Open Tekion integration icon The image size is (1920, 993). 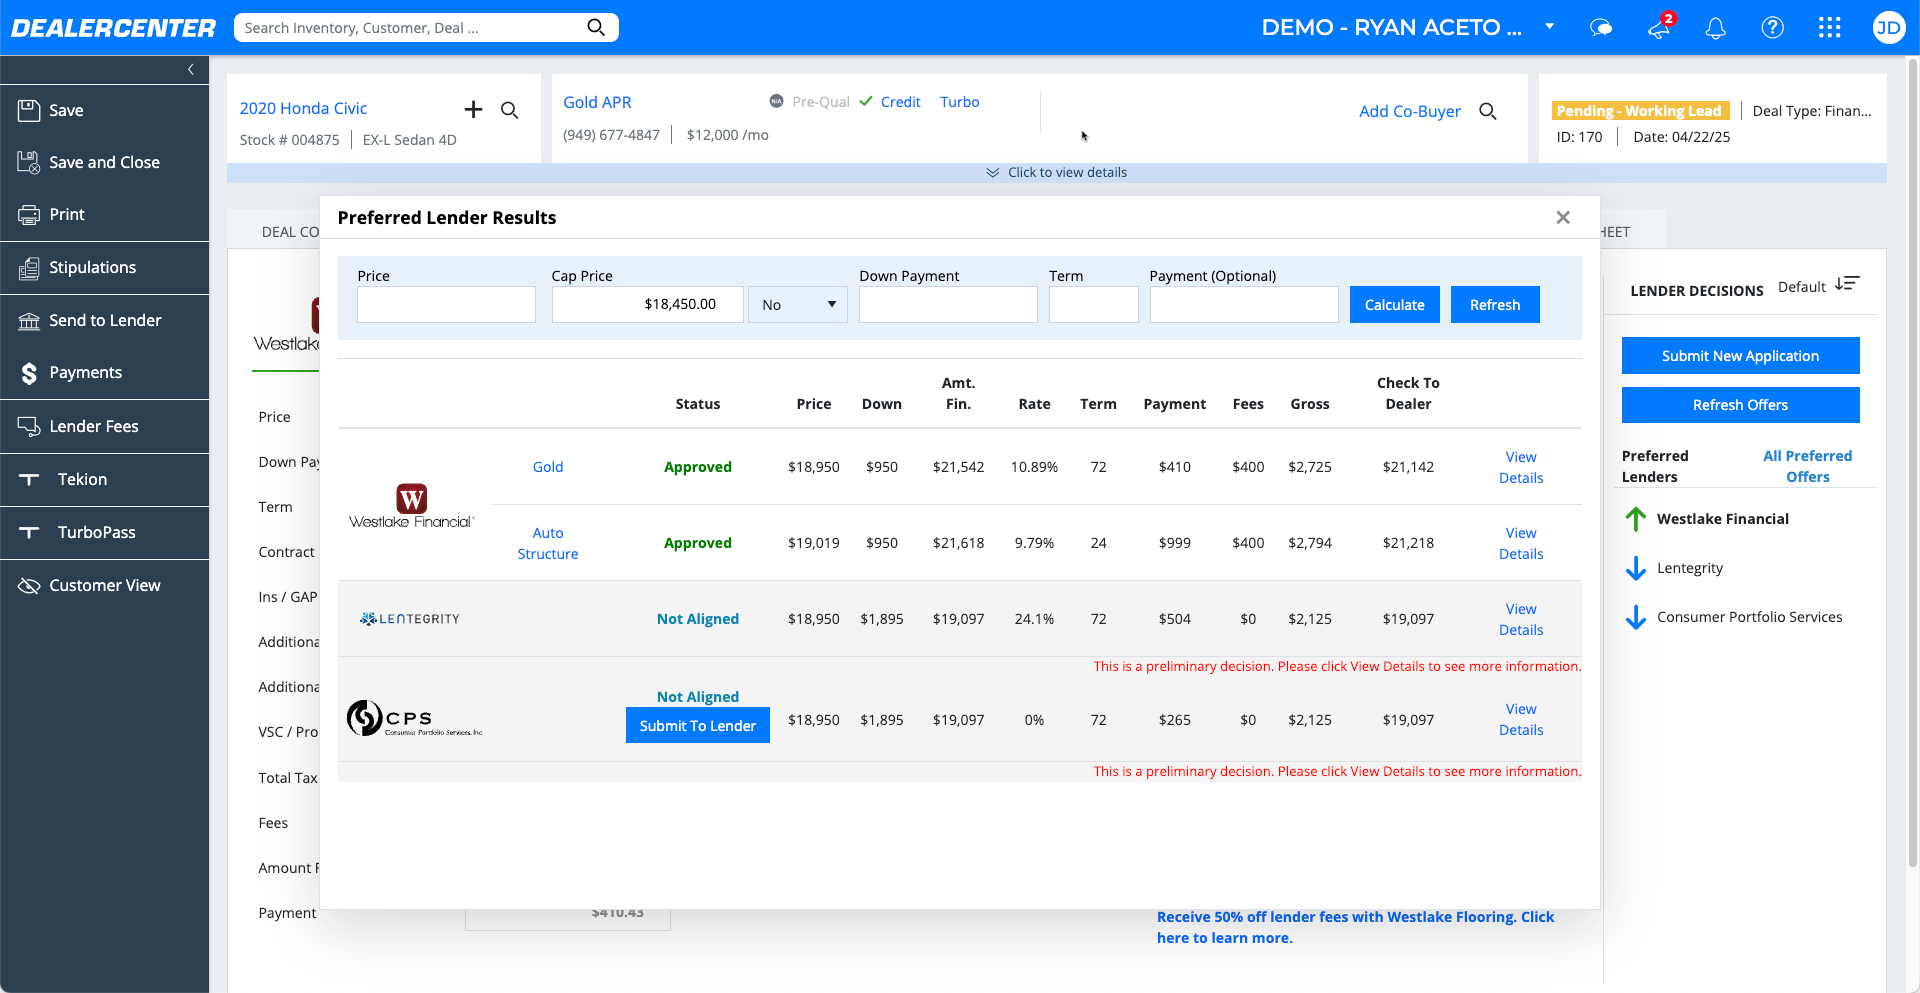click(x=29, y=479)
